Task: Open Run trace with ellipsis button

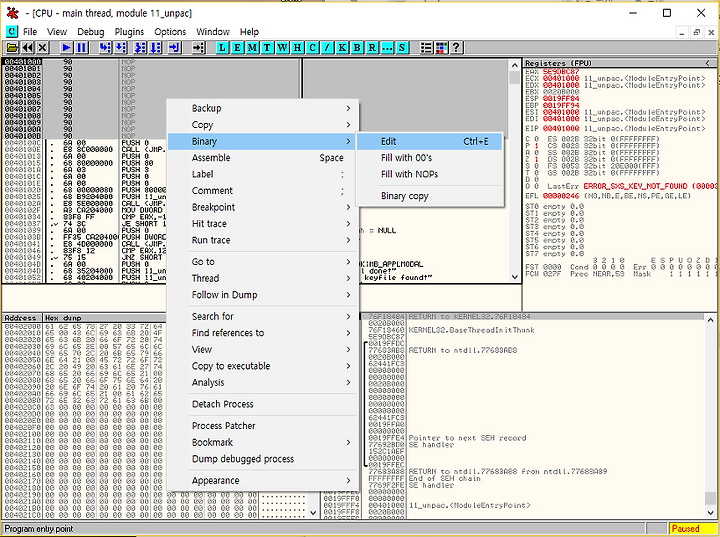Action: pyautogui.click(x=387, y=47)
